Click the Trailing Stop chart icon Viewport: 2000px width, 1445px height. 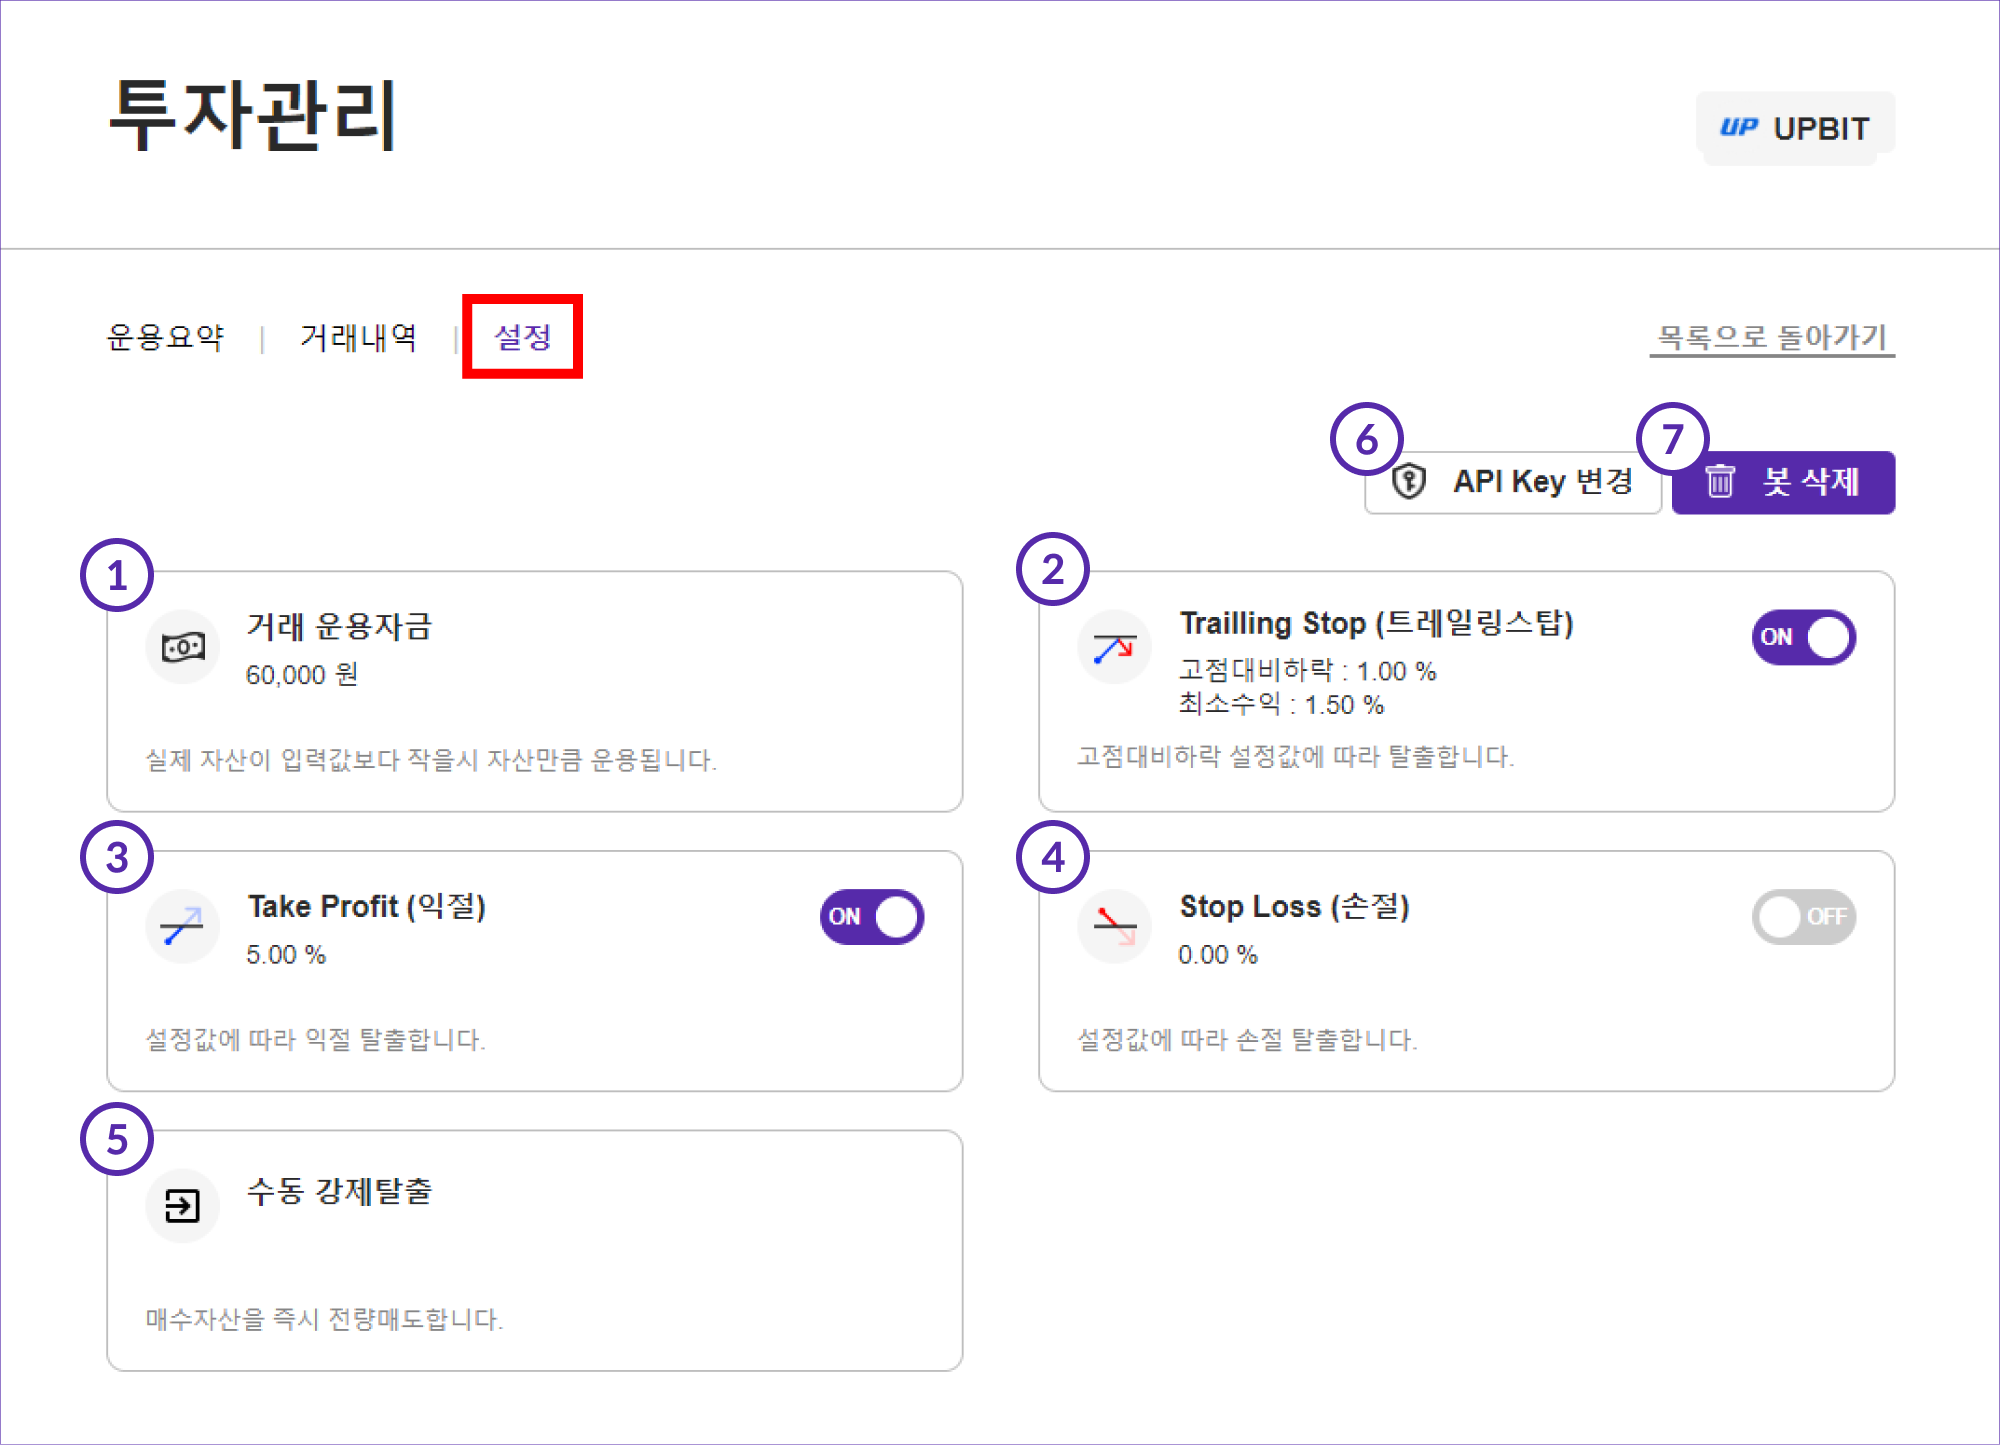click(x=1114, y=647)
